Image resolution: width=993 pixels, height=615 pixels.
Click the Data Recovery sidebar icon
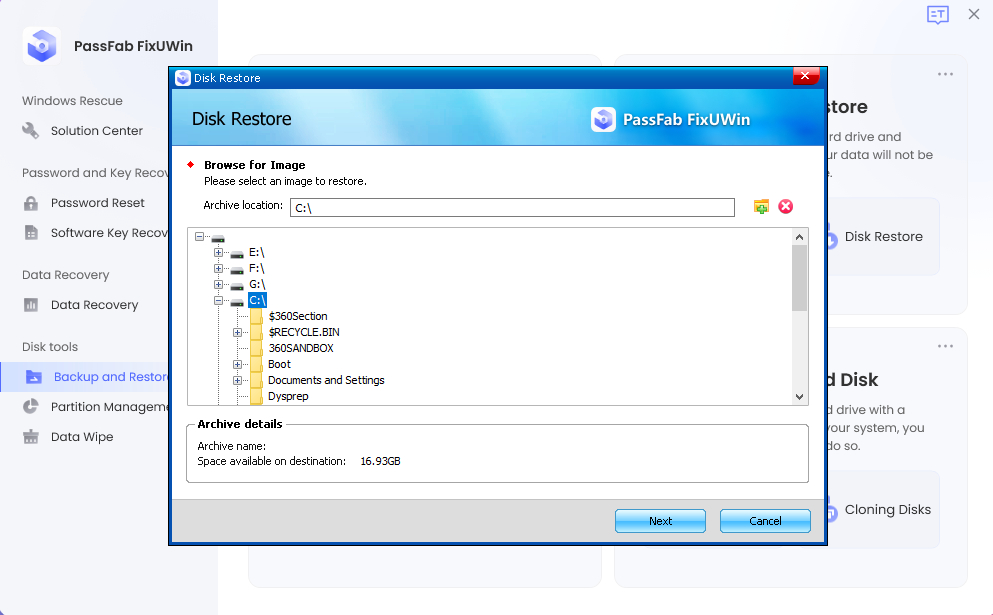31,305
